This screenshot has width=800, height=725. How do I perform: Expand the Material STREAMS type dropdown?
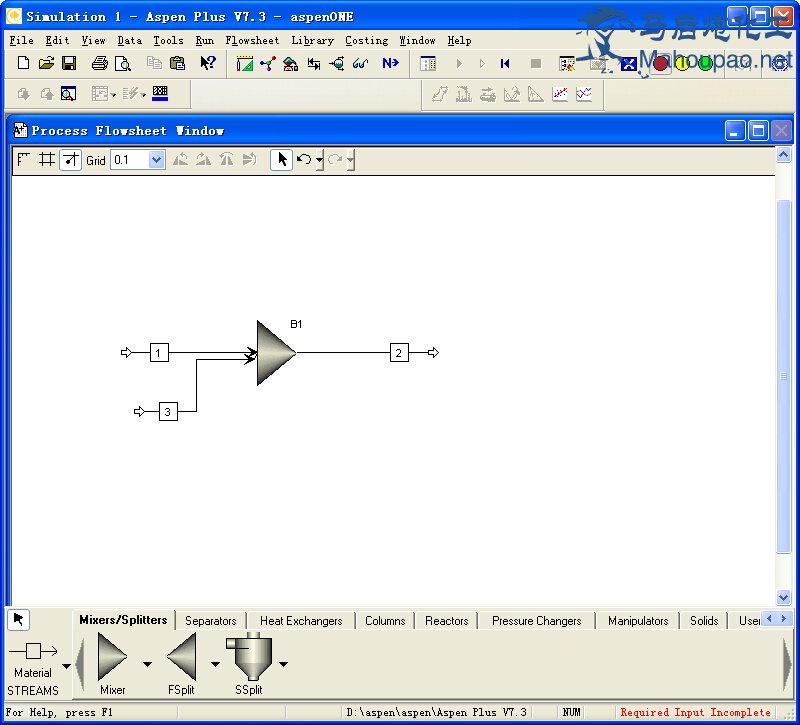[66, 666]
